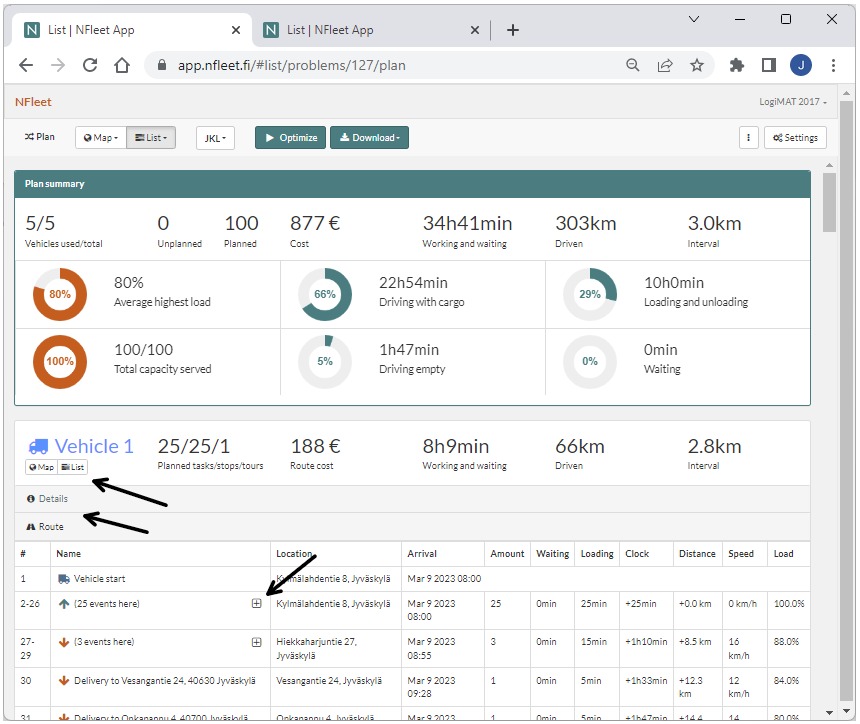This screenshot has width=860, height=724.
Task: Toggle the browser side panel icon
Action: pos(768,65)
